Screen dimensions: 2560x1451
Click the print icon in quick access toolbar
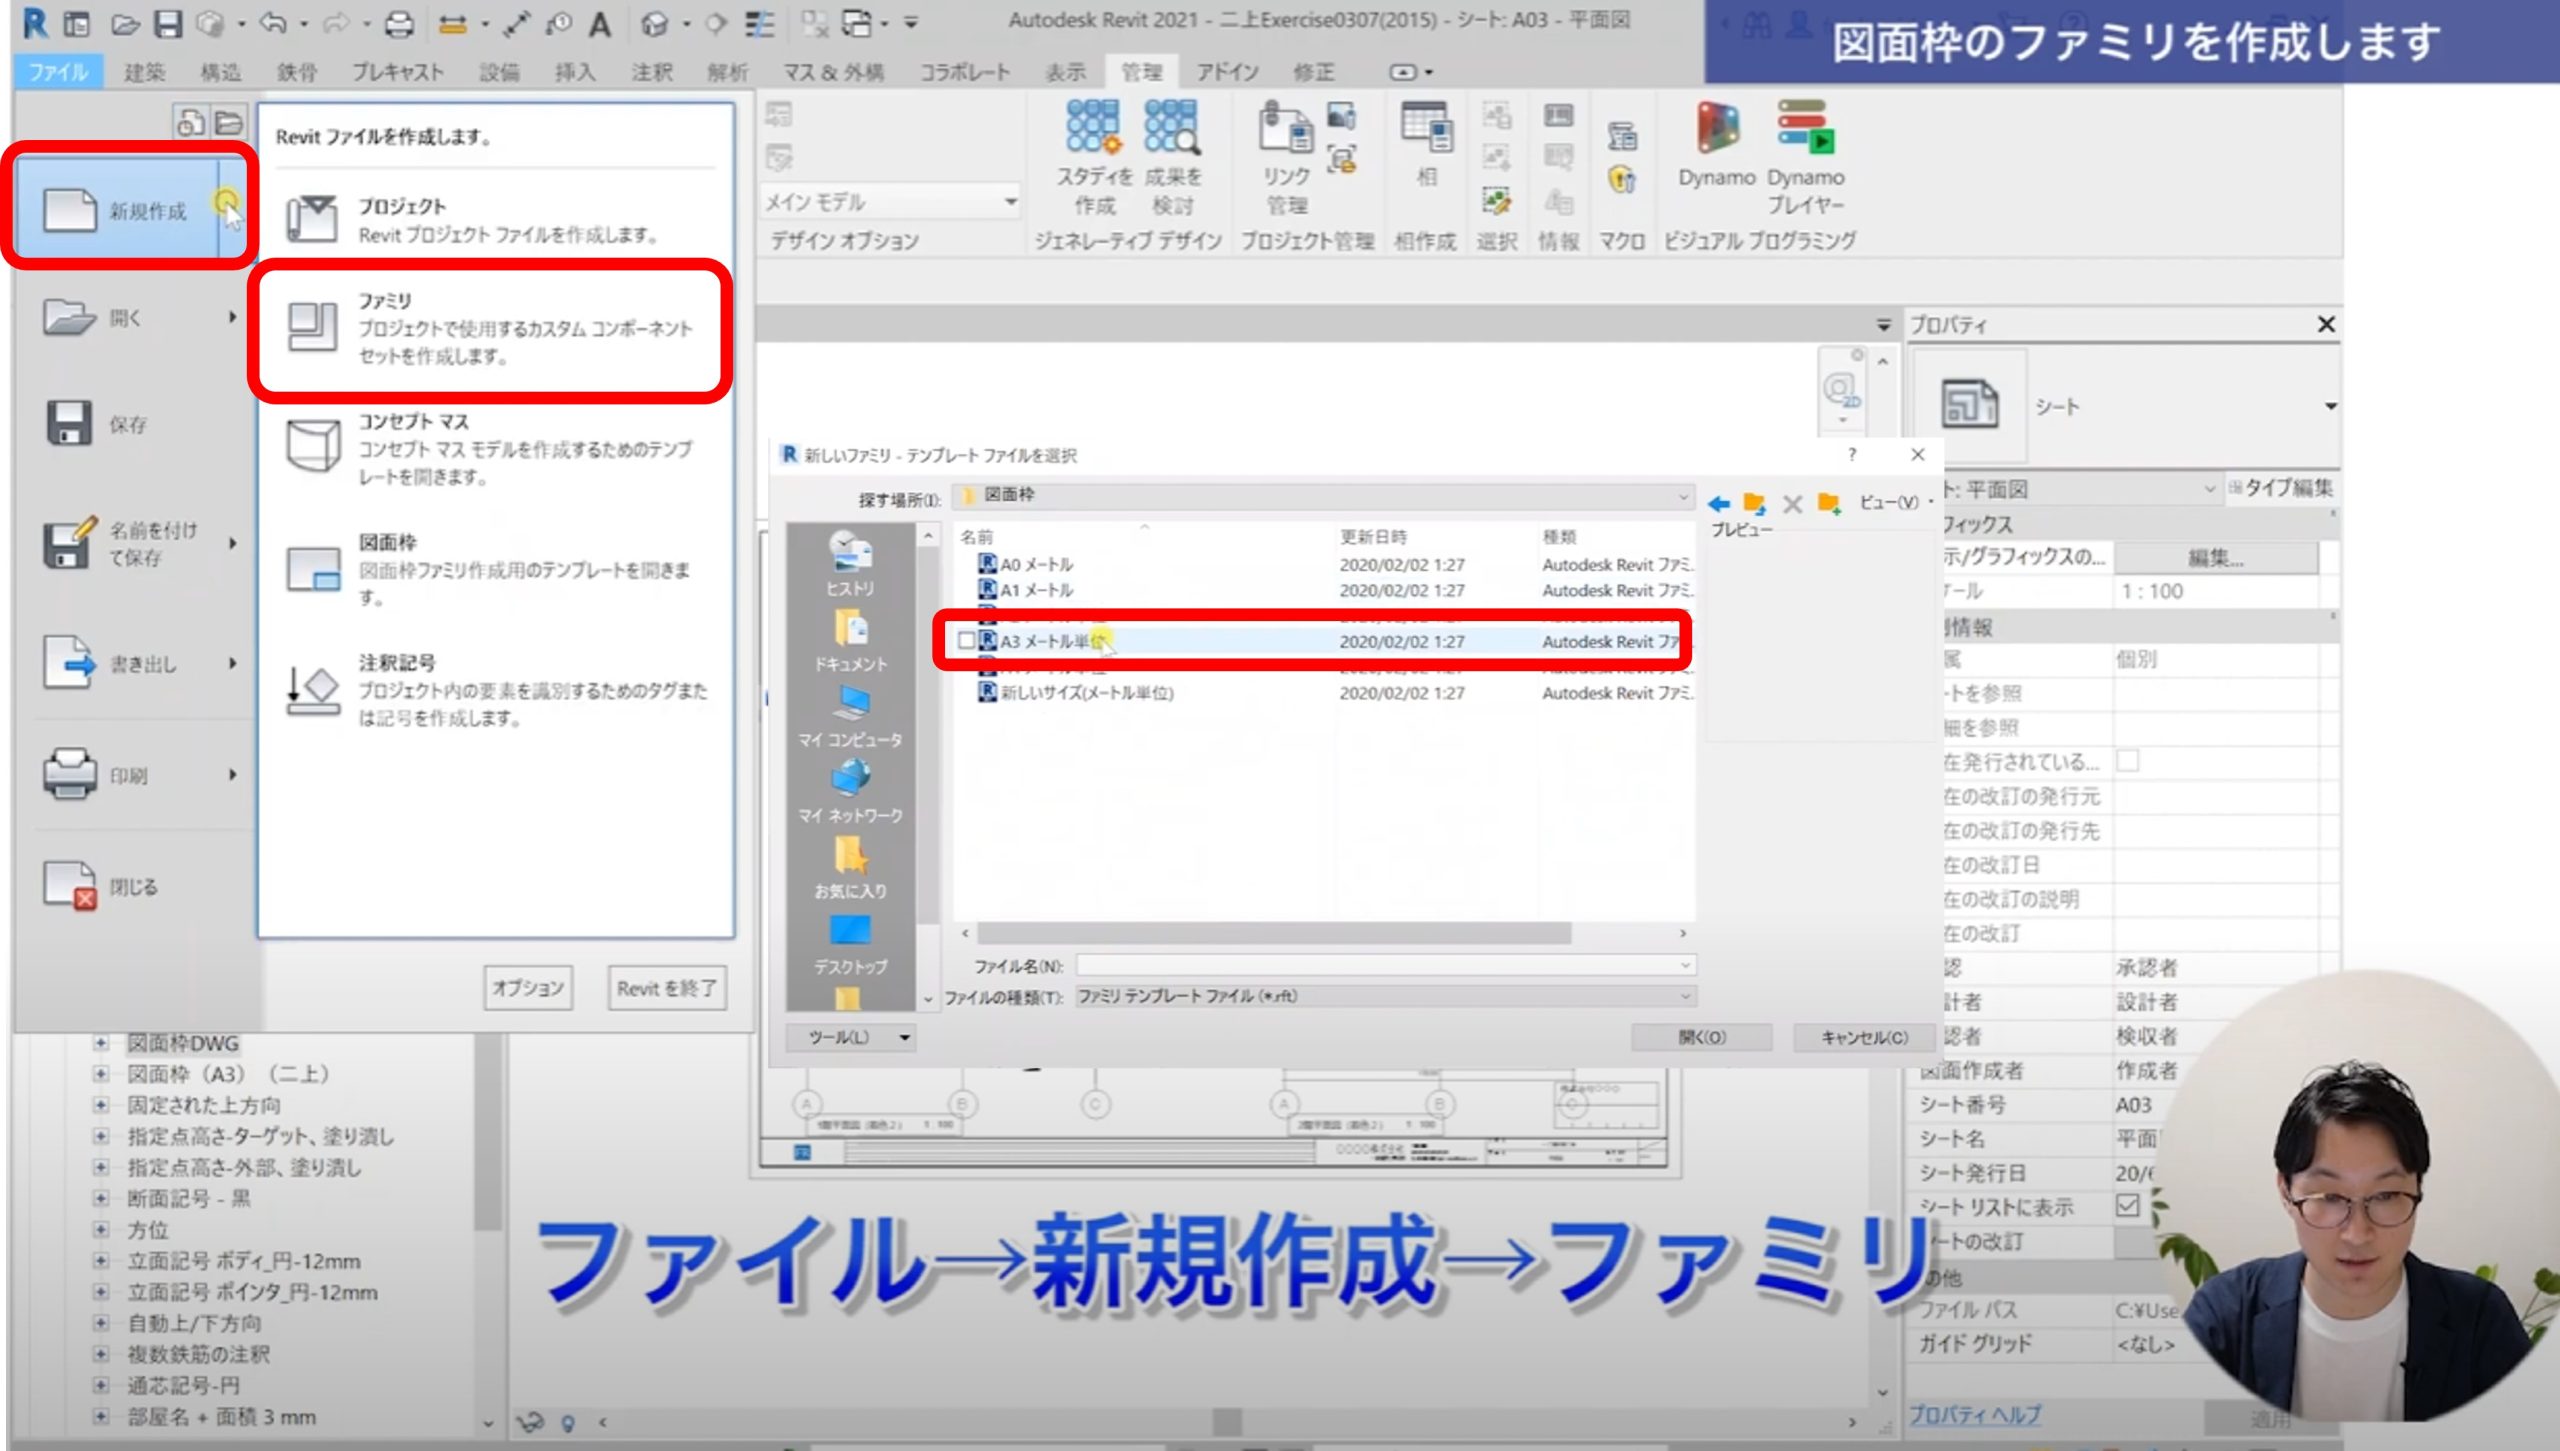pyautogui.click(x=399, y=23)
